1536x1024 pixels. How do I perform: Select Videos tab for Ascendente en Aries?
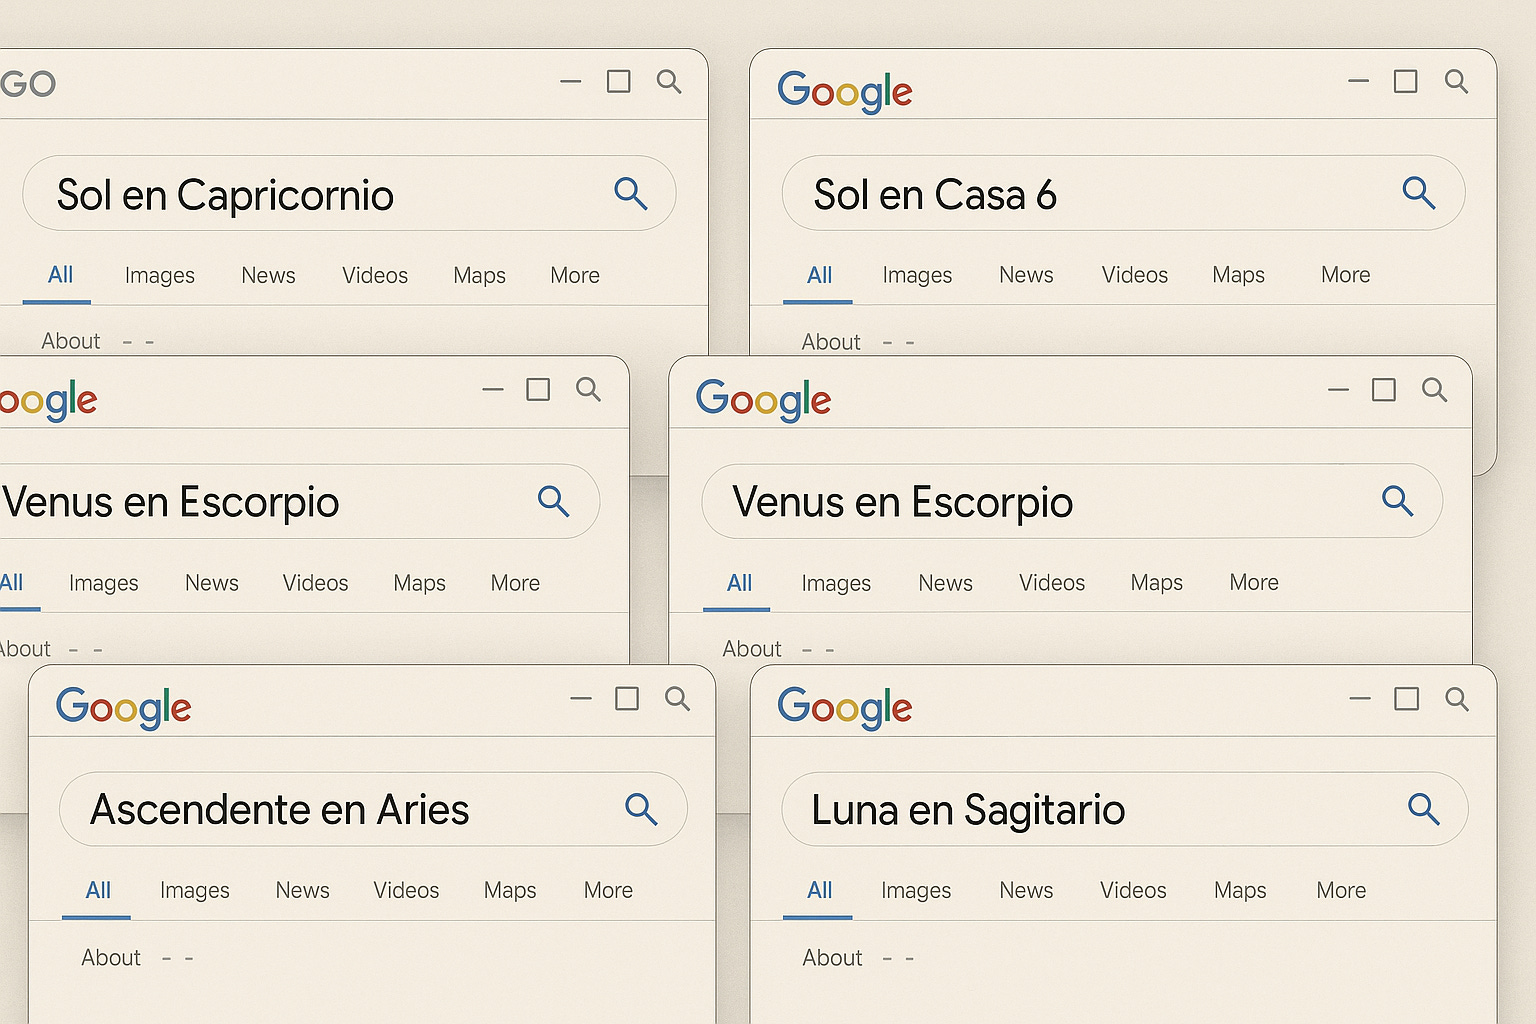[x=406, y=890]
